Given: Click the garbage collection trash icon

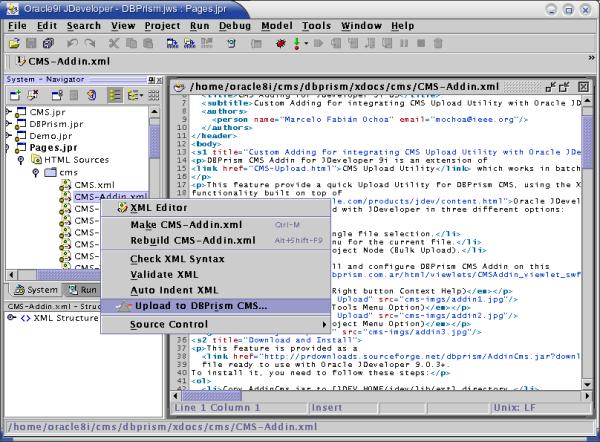Looking at the screenshot, I should click(x=438, y=43).
